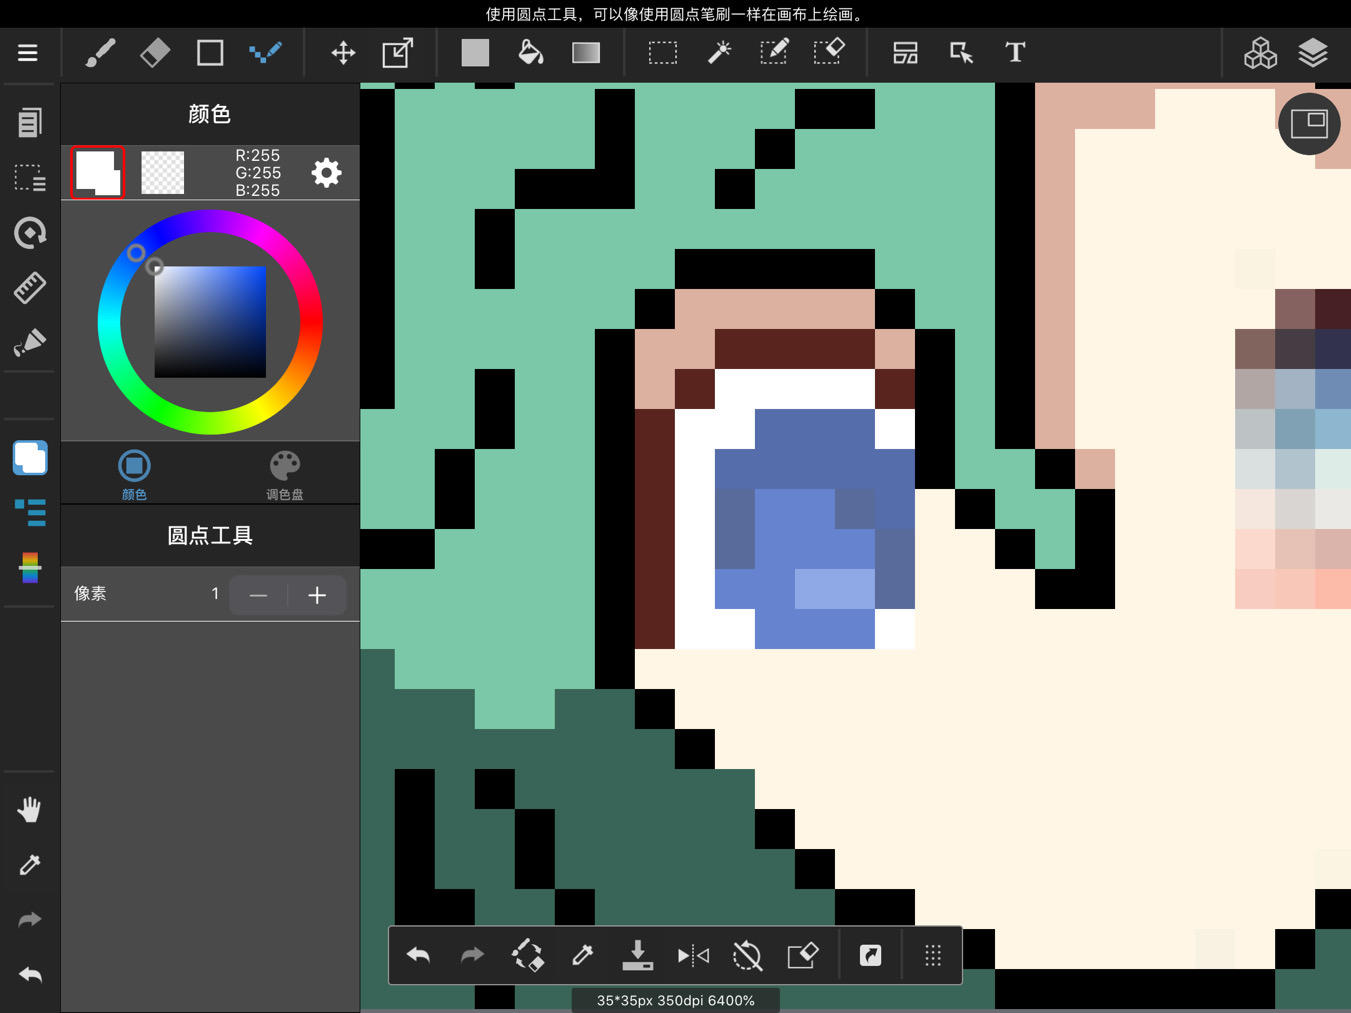This screenshot has height=1013, width=1351.
Task: Toggle the canvas navigator window button
Action: pos(1309,124)
